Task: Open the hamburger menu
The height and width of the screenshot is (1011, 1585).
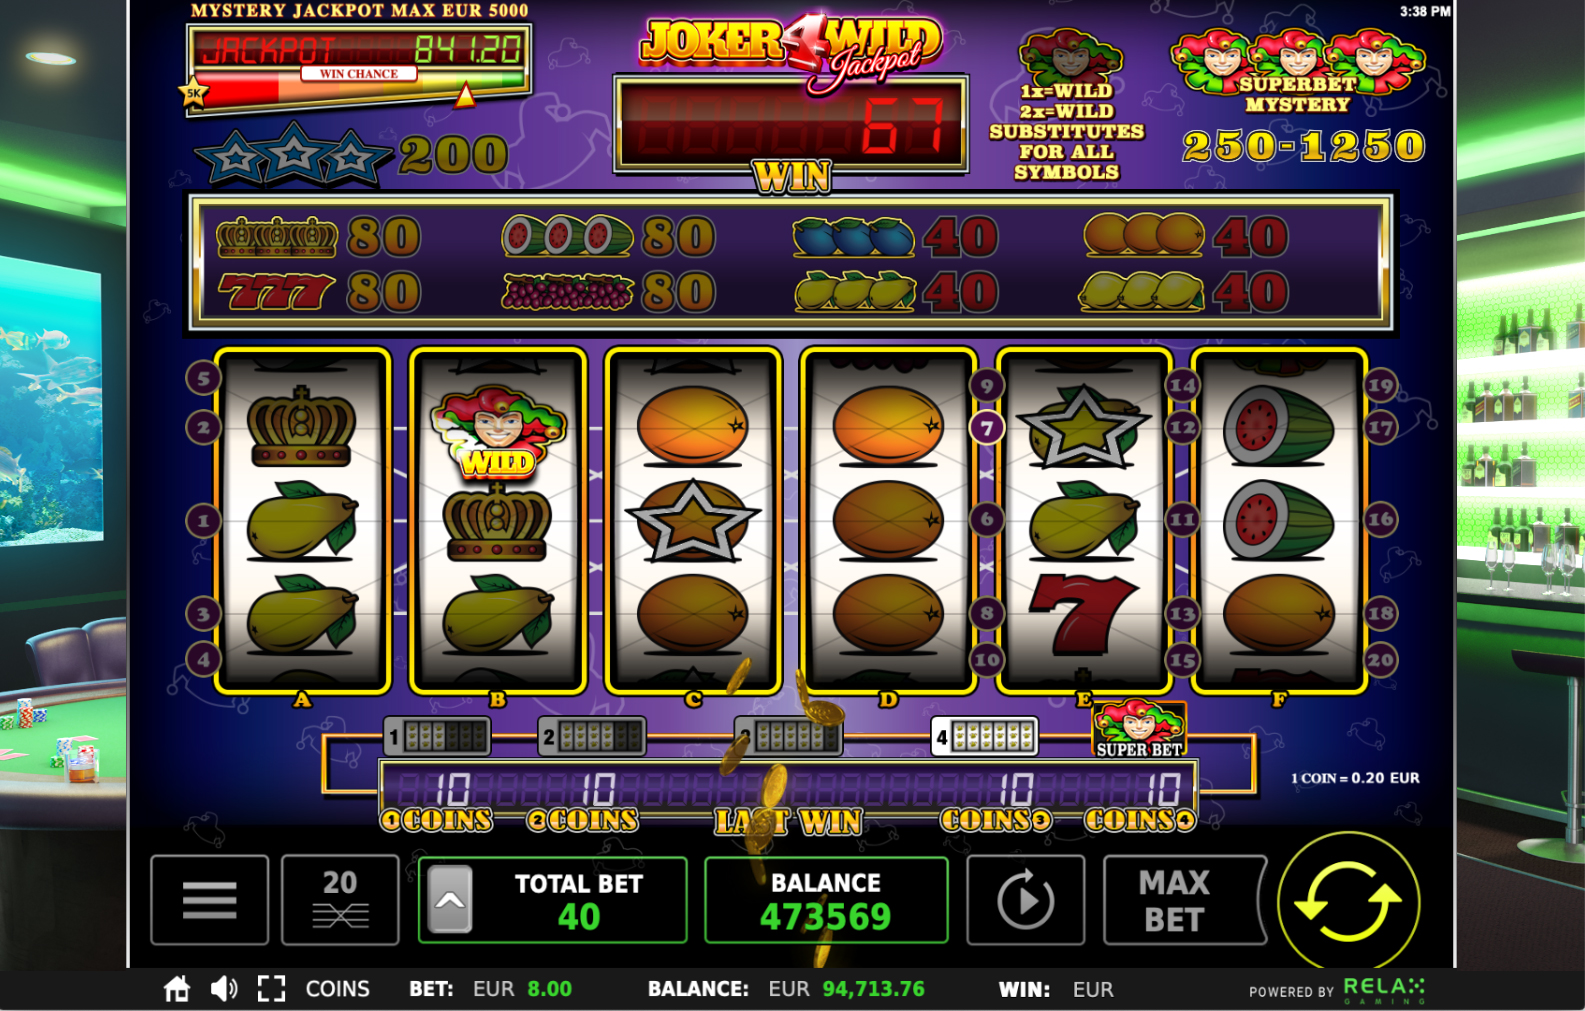Action: click(210, 900)
